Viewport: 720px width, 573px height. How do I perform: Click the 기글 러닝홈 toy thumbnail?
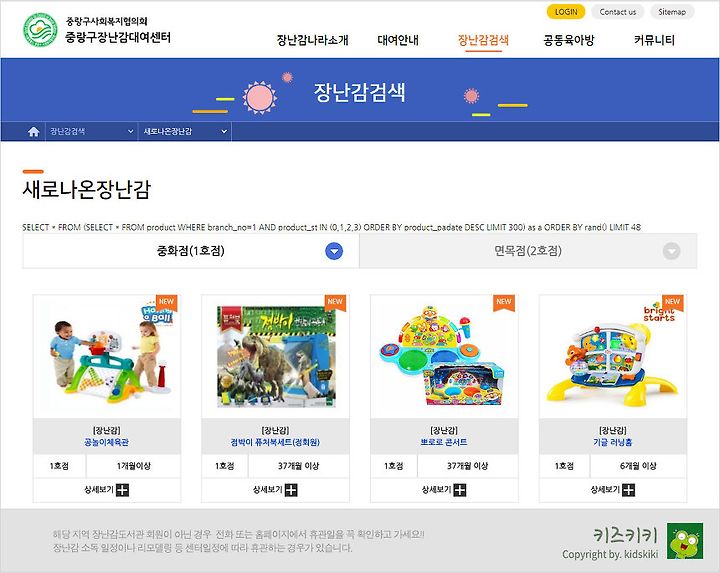613,357
